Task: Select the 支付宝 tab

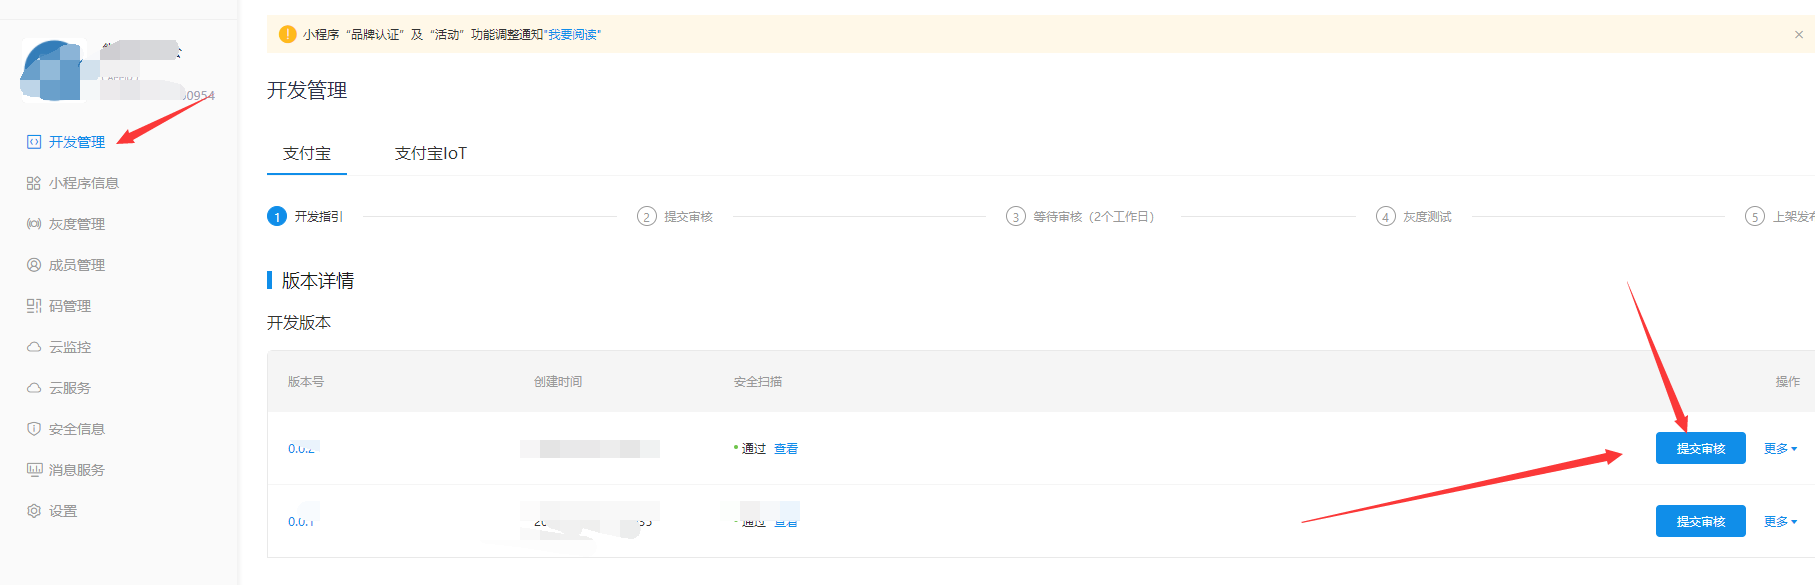Action: [306, 153]
